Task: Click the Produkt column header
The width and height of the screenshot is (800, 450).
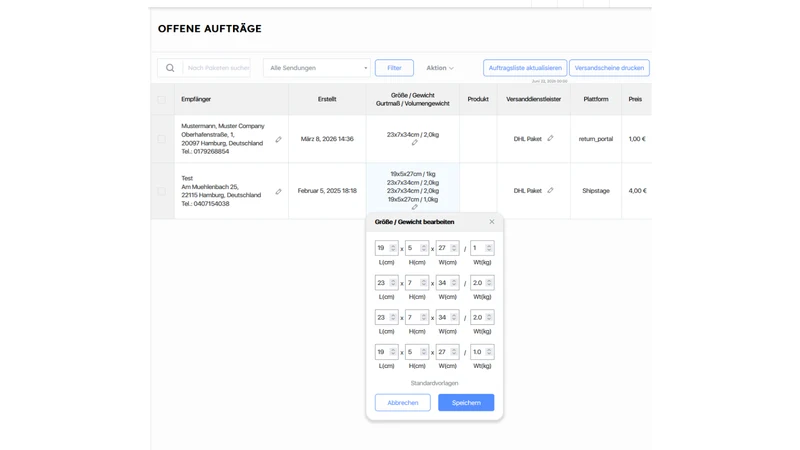Action: tap(478, 99)
